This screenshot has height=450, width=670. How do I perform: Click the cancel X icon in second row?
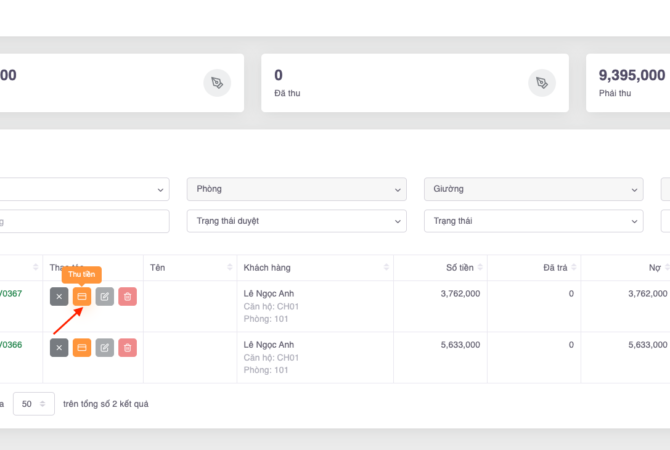coord(59,347)
